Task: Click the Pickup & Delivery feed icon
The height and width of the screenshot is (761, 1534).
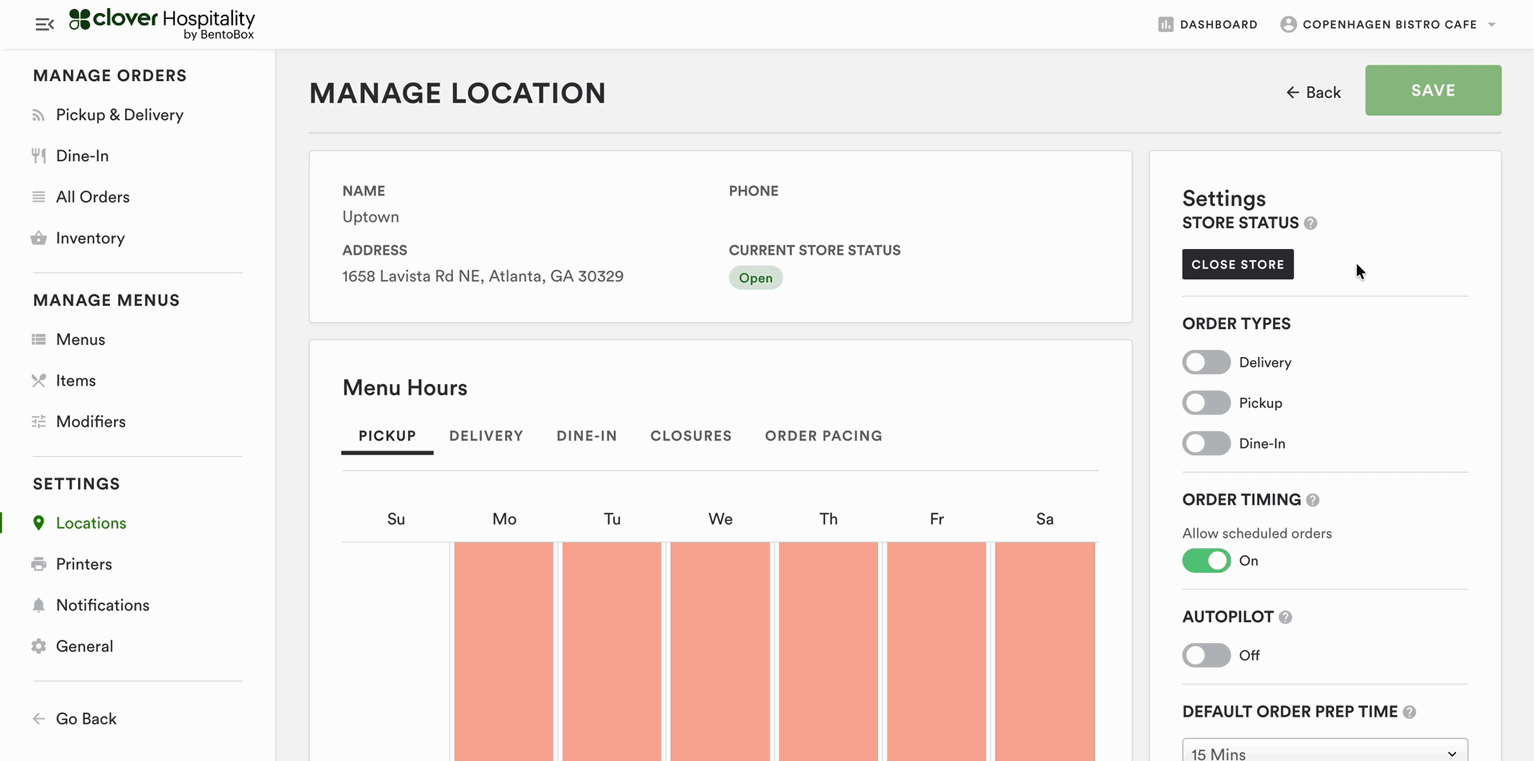Action: click(38, 115)
